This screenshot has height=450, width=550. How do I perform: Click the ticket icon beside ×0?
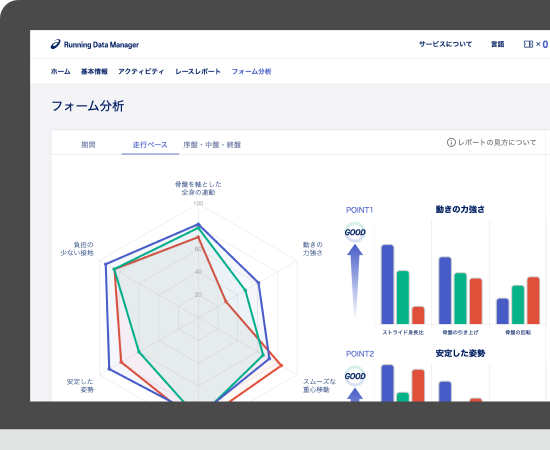click(x=528, y=44)
